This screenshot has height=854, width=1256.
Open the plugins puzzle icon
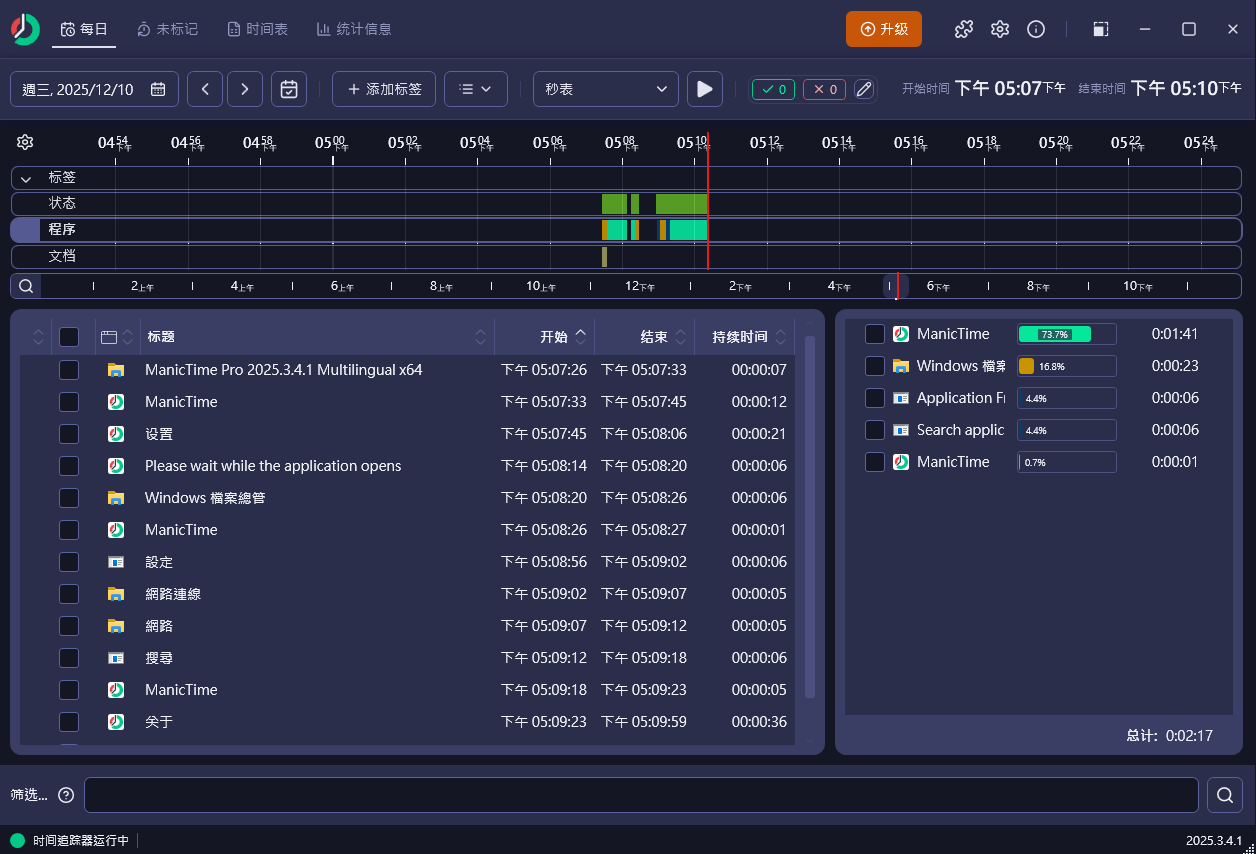[964, 29]
